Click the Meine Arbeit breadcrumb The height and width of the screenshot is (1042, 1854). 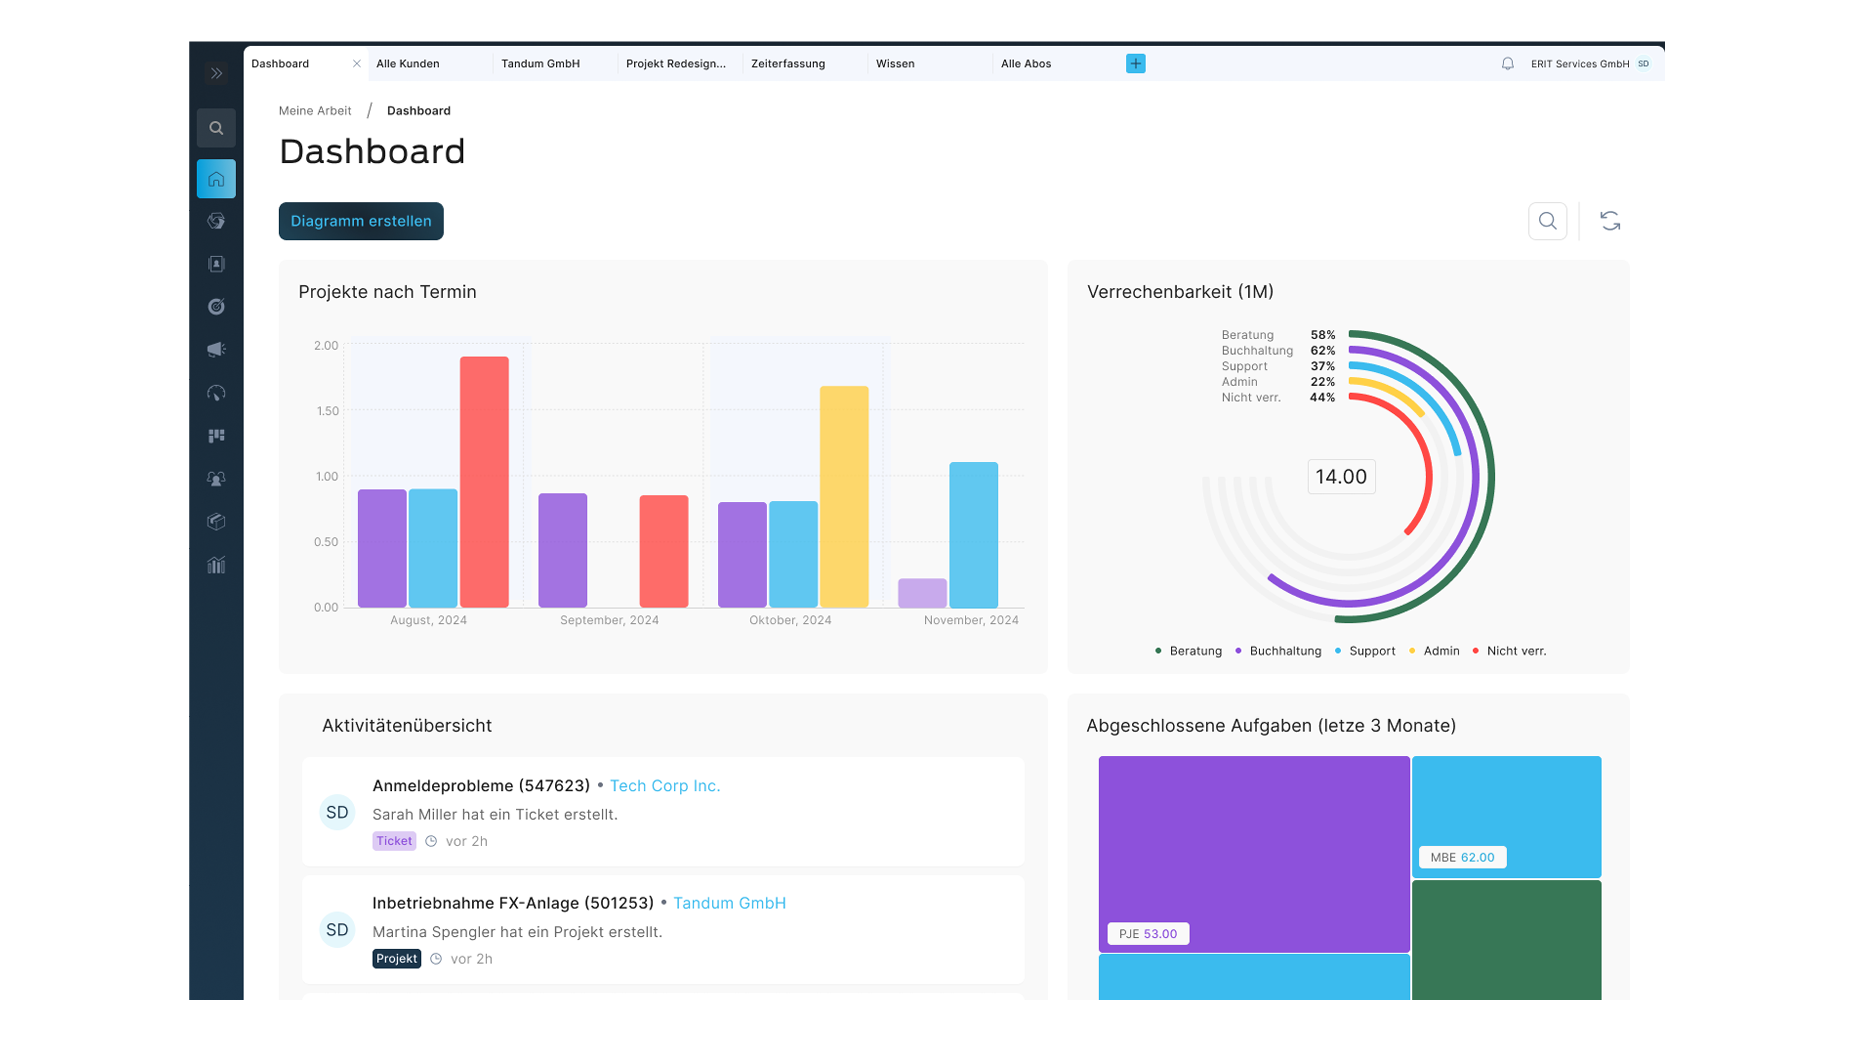click(315, 111)
